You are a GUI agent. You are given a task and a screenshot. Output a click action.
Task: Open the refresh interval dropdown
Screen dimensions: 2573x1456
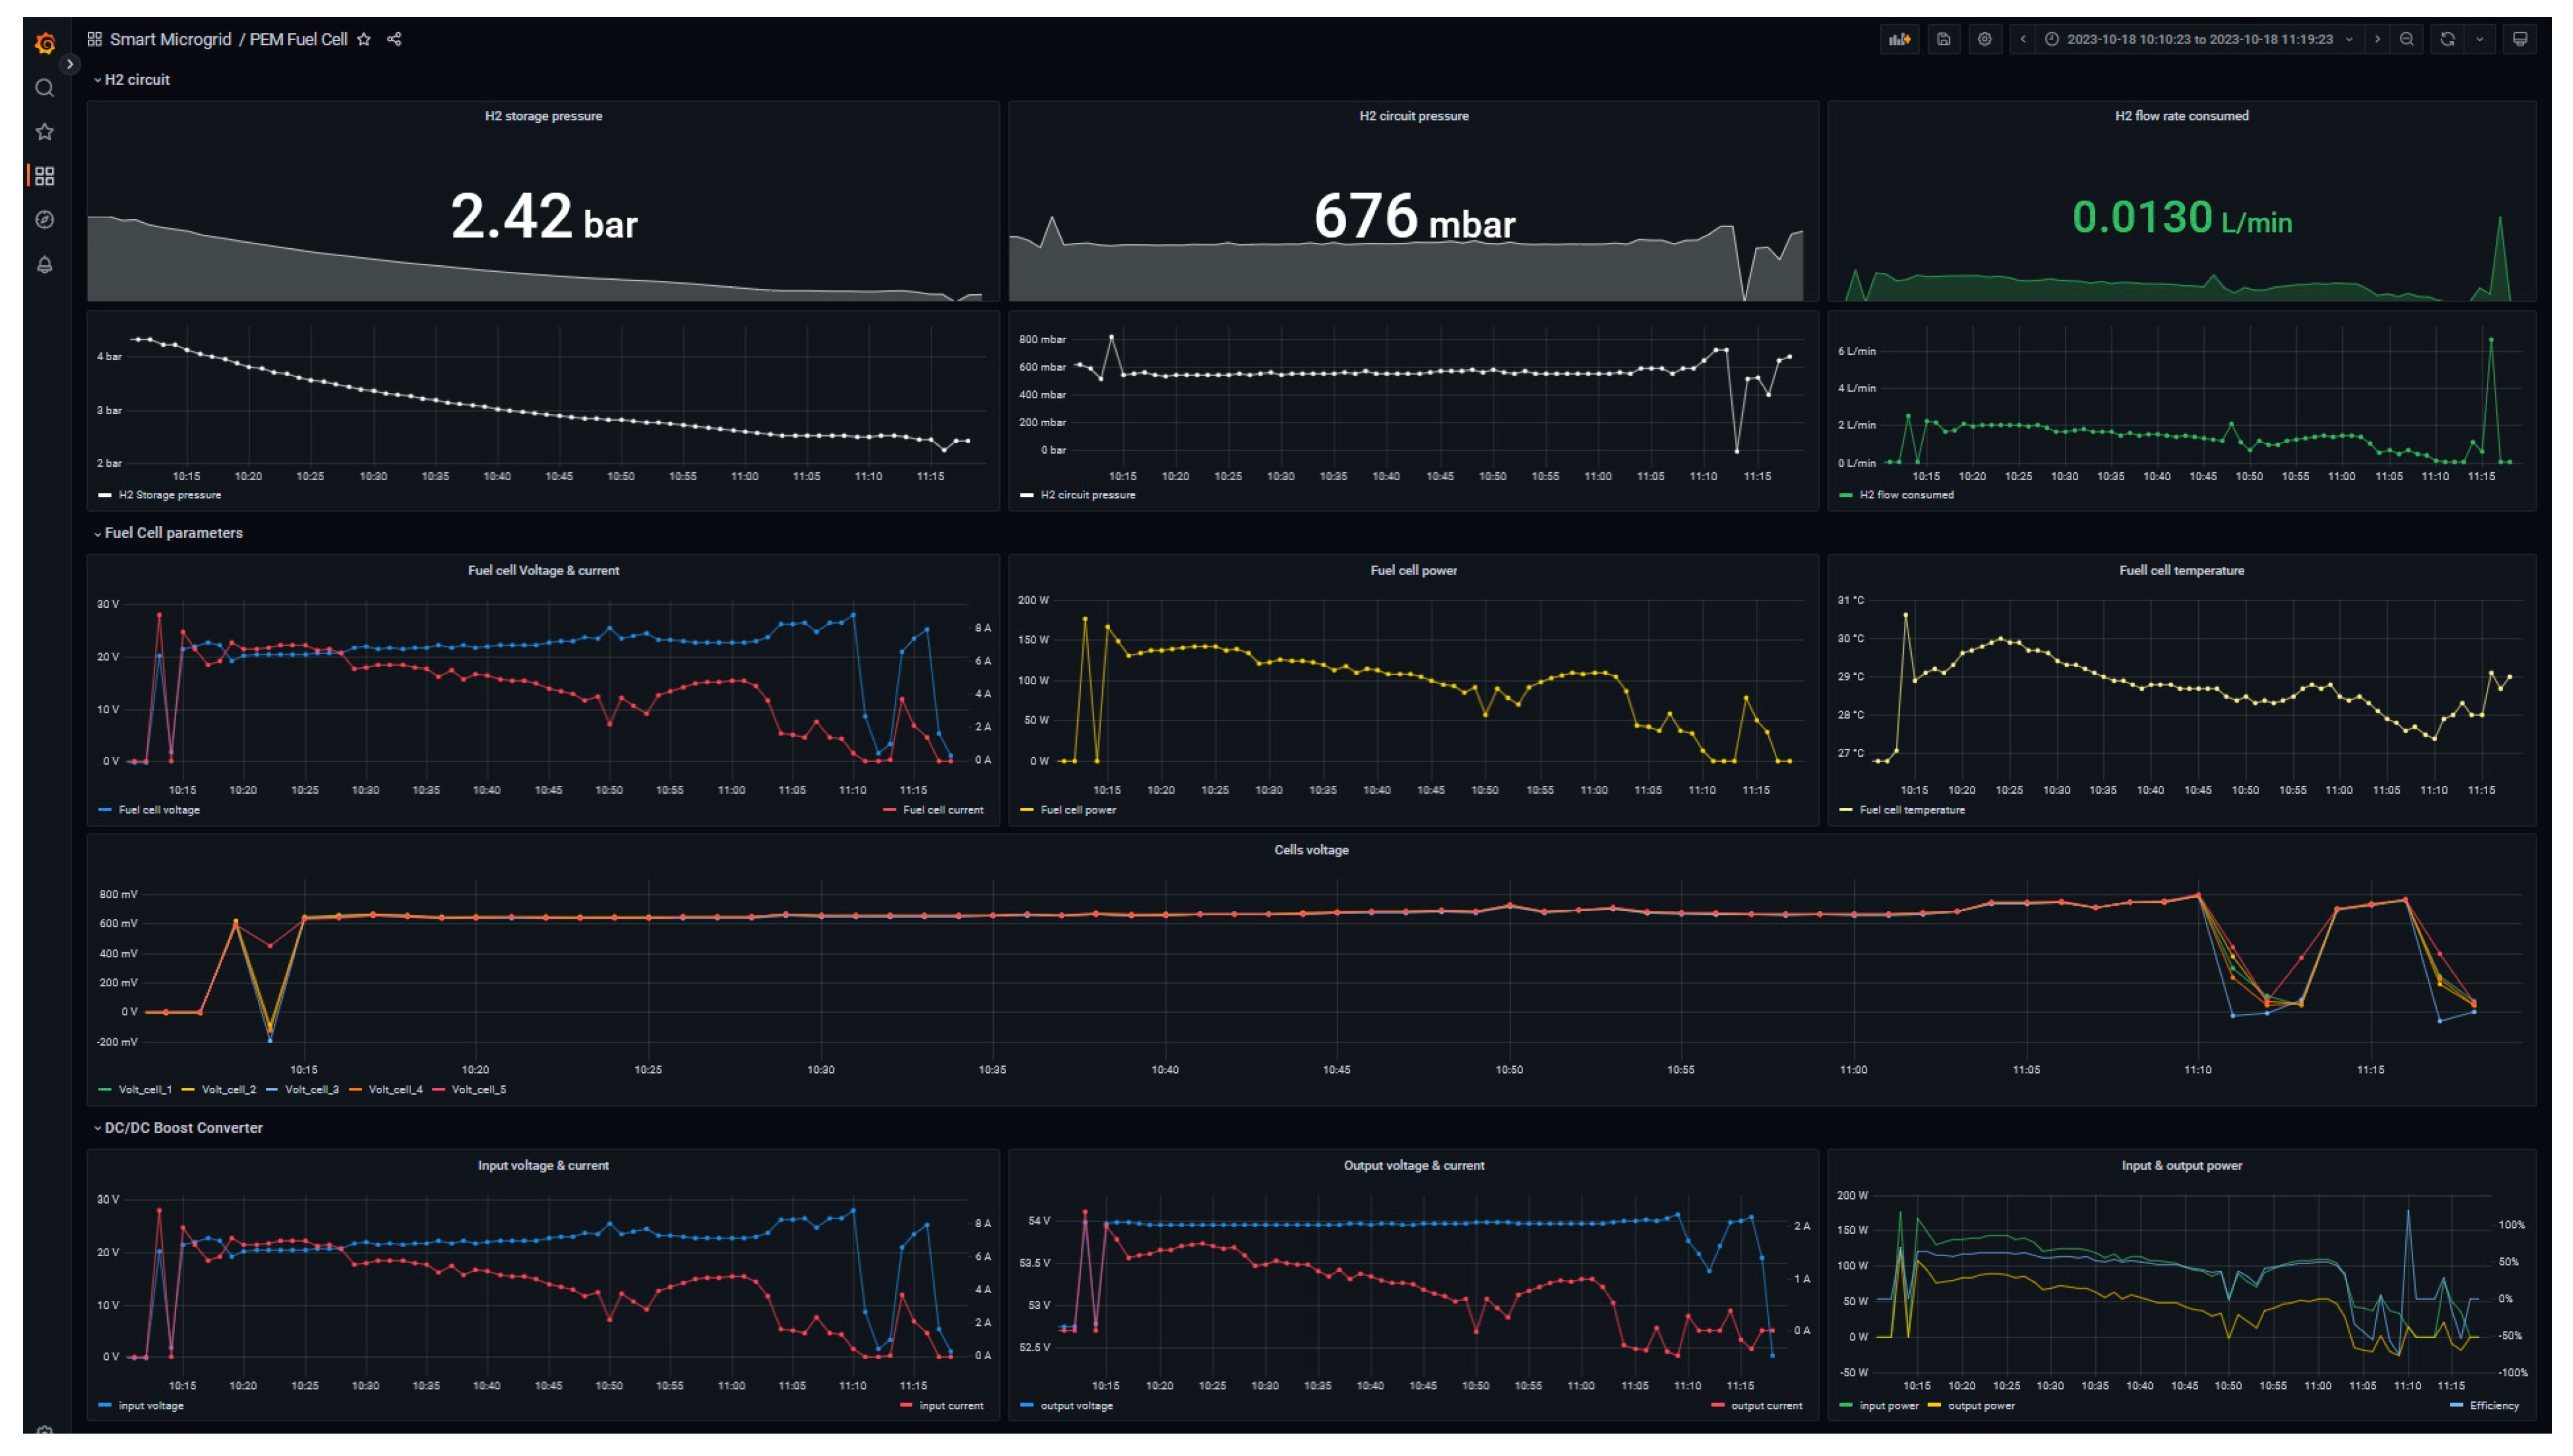click(x=2479, y=39)
